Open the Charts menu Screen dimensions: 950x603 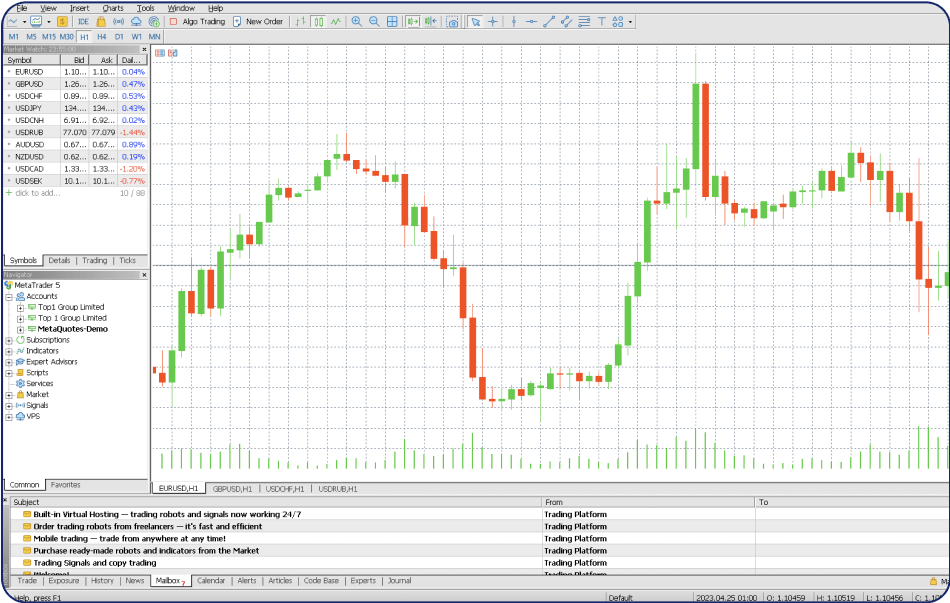(113, 7)
